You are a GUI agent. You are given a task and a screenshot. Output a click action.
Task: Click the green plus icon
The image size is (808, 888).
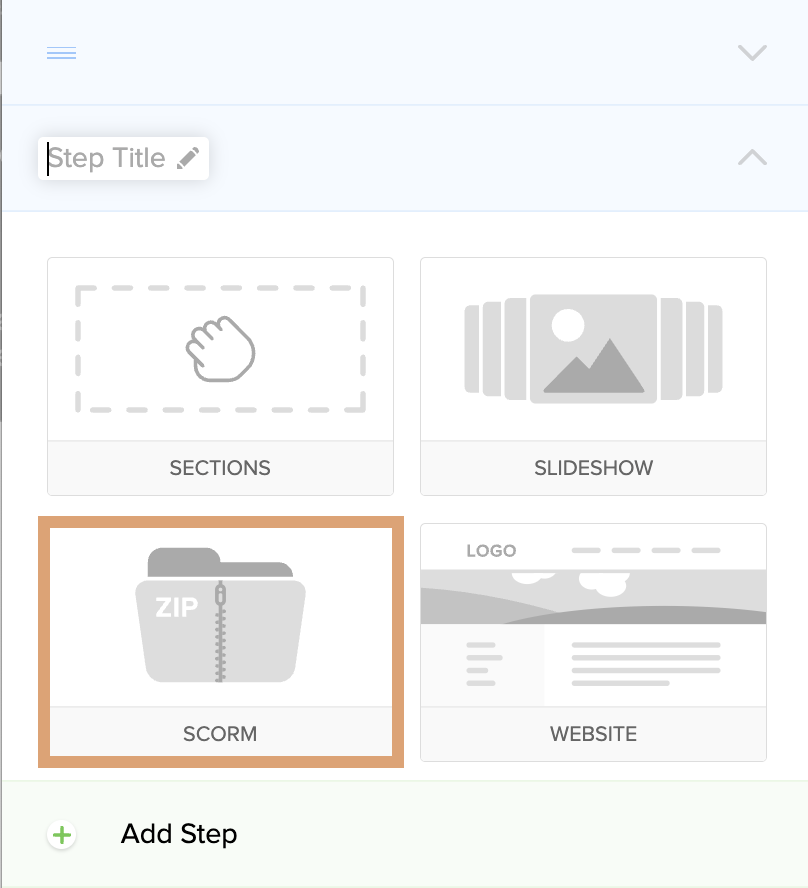click(x=62, y=835)
